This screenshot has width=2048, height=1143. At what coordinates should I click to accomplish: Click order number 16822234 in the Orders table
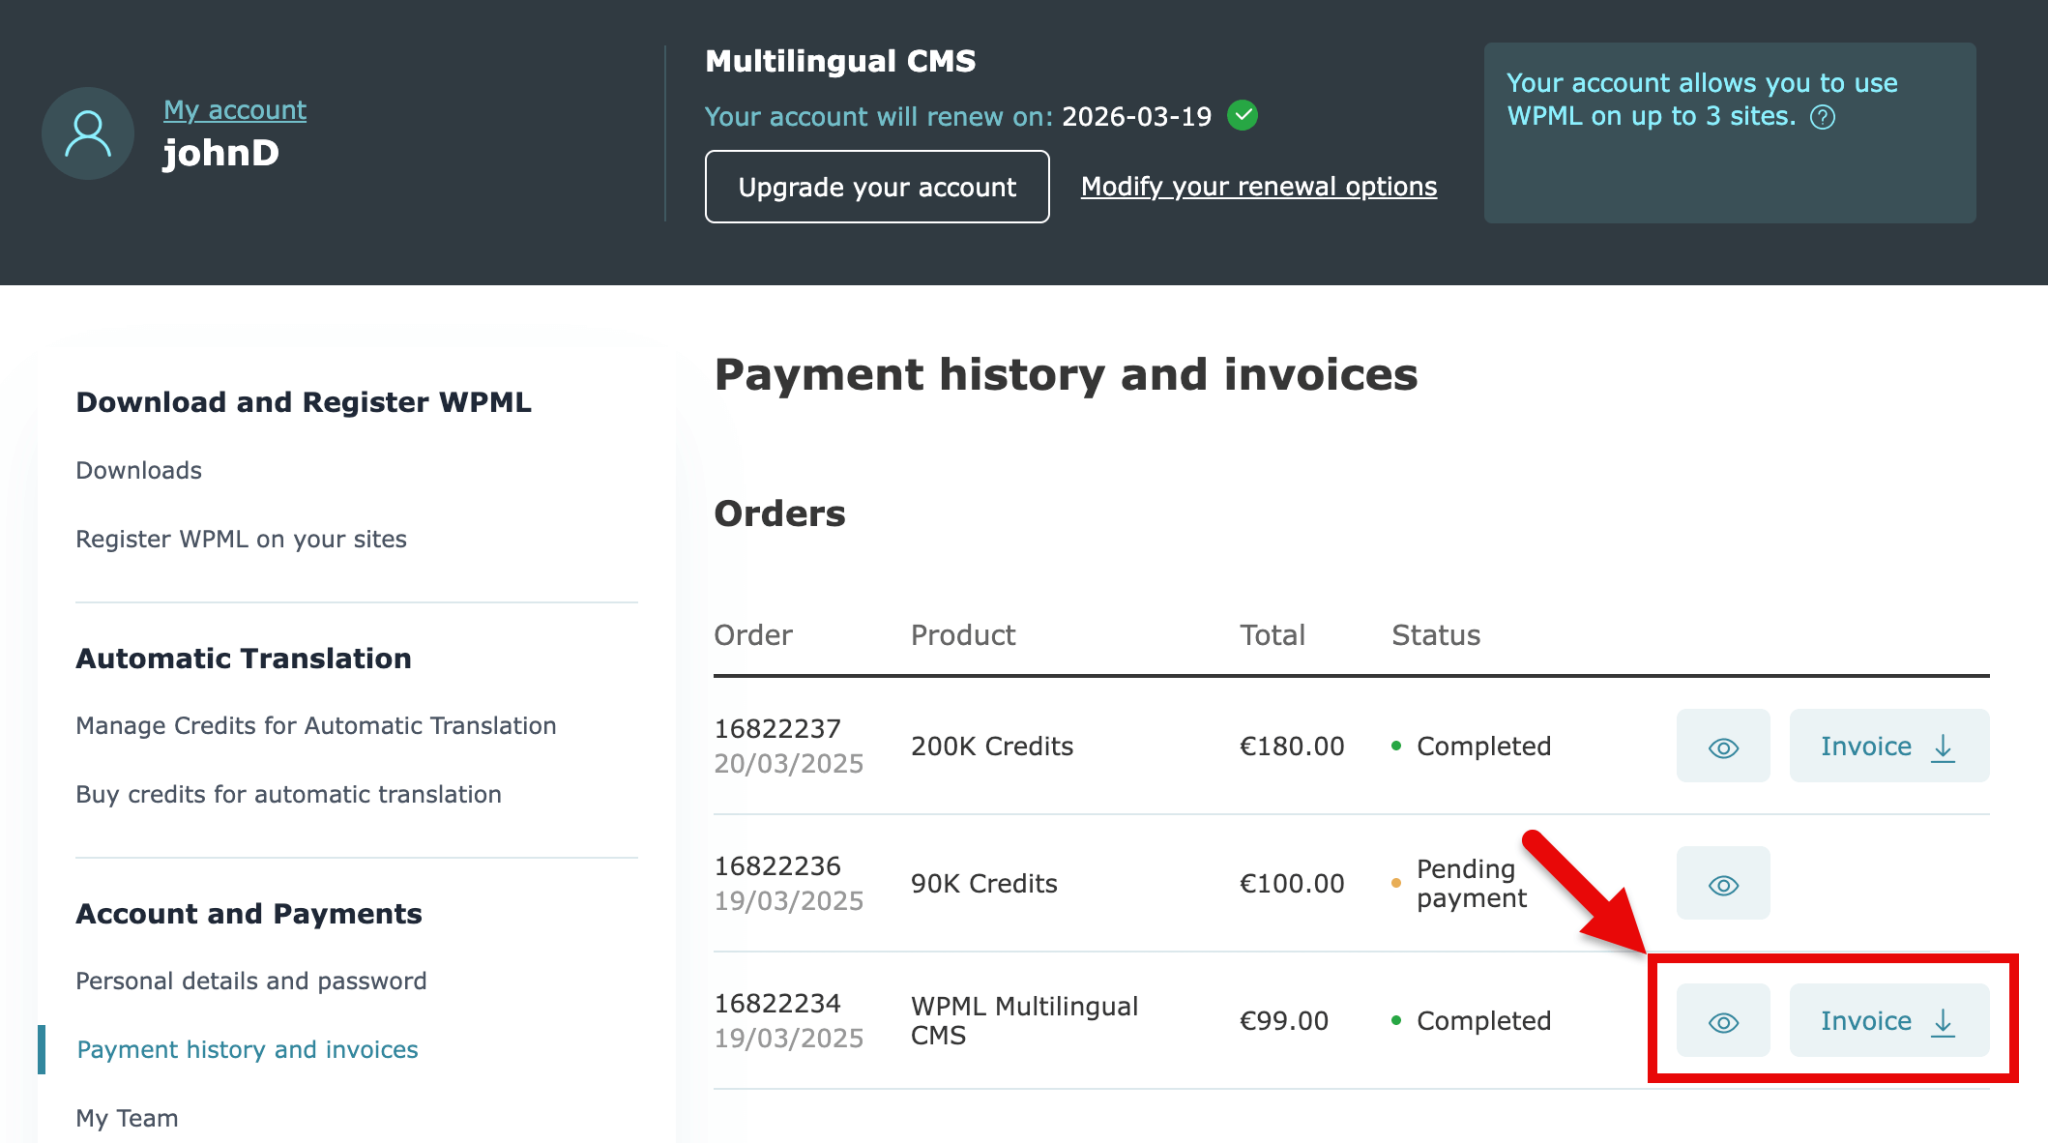[x=777, y=1003]
